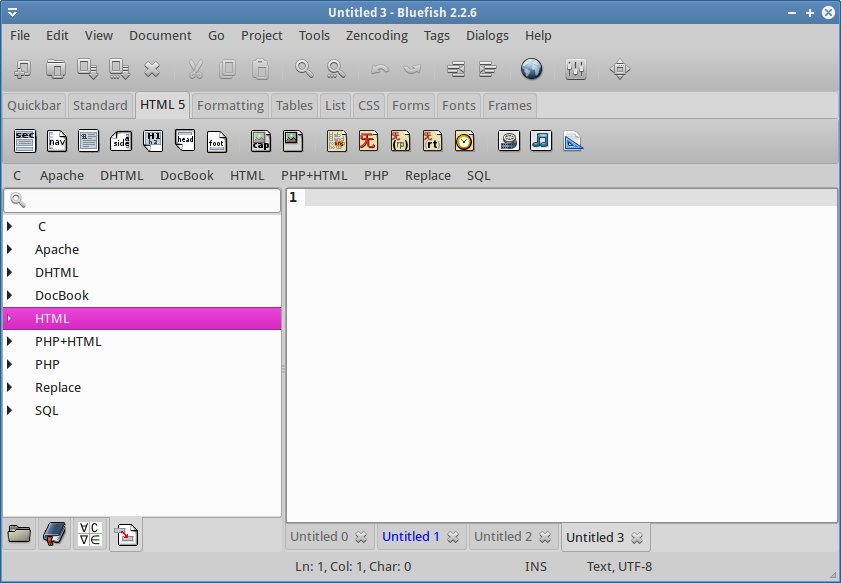Open the Bookmarks book side panel tab
841x583 pixels.
(x=54, y=534)
